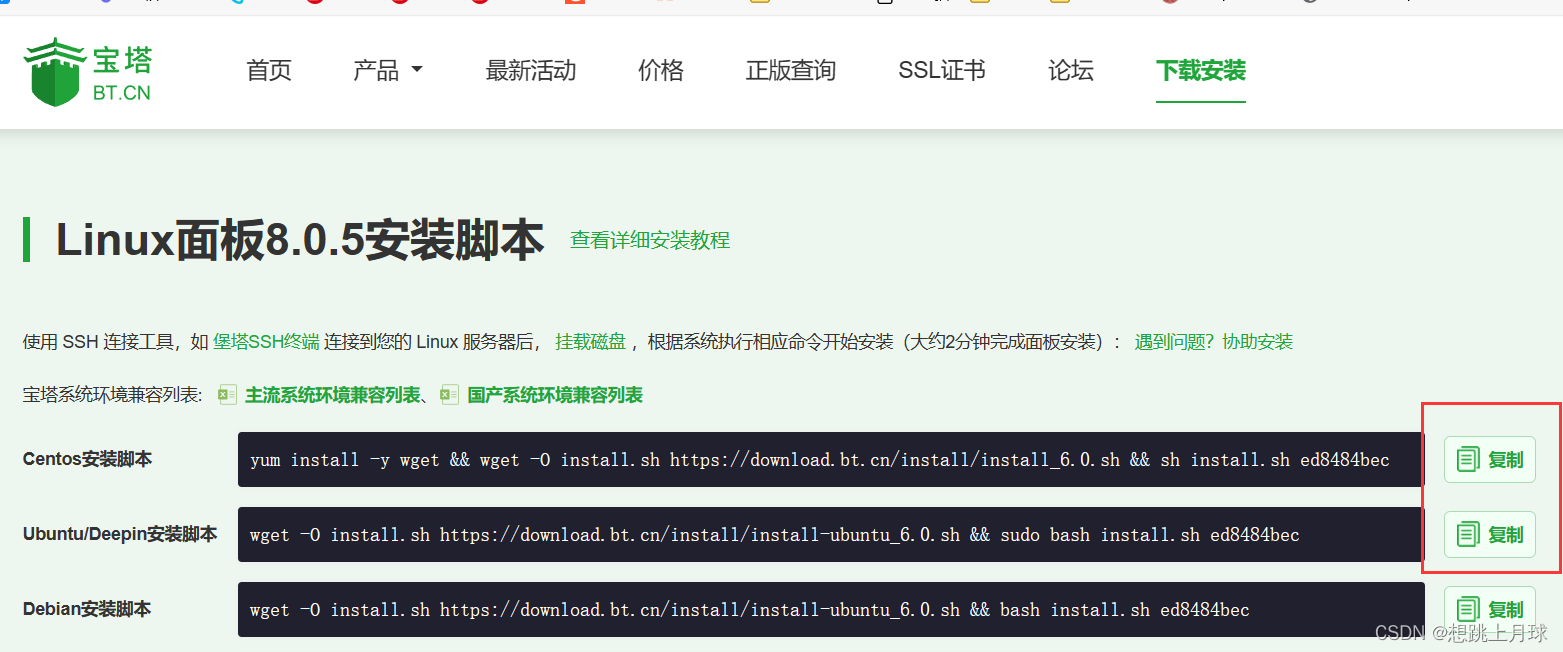Image resolution: width=1563 pixels, height=652 pixels.
Task: Open the 挂载磁盘 link
Action: (x=590, y=340)
